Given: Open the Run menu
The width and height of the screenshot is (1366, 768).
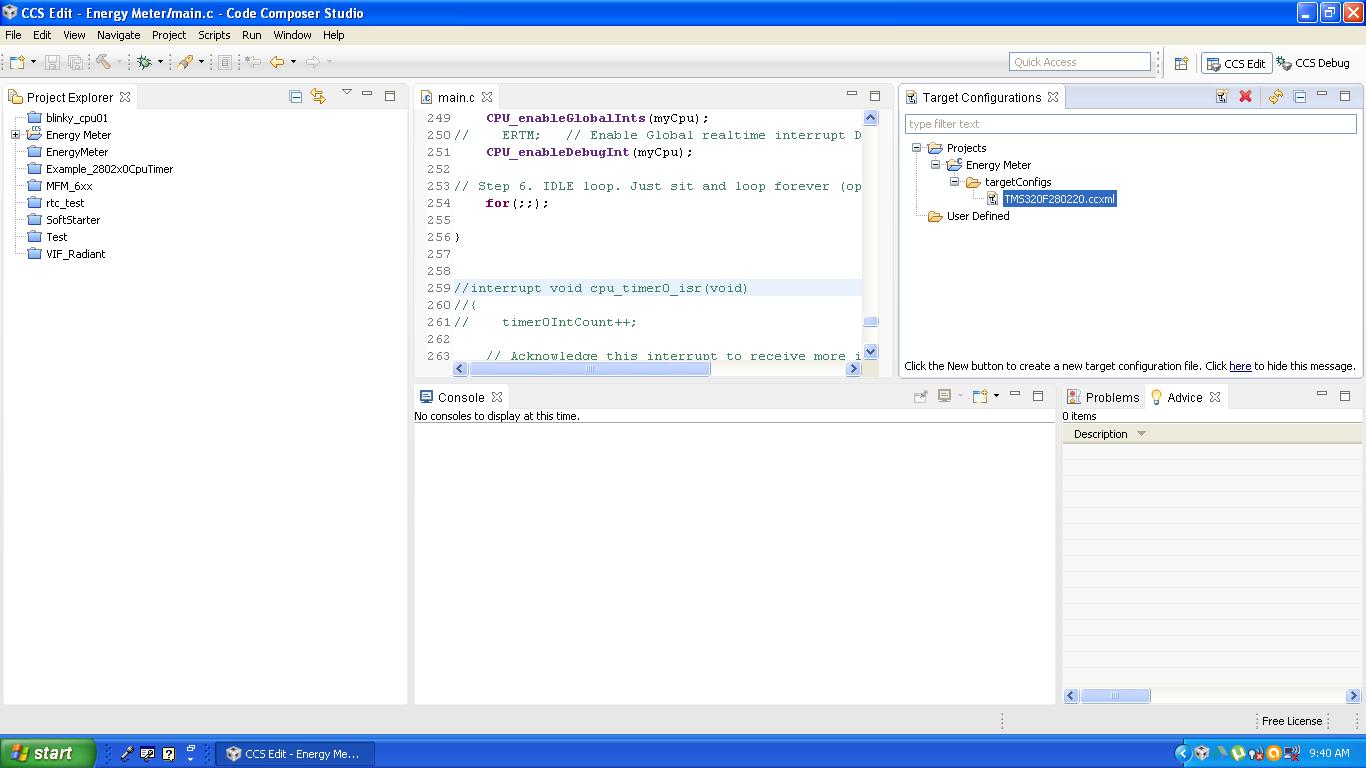Looking at the screenshot, I should pyautogui.click(x=251, y=35).
